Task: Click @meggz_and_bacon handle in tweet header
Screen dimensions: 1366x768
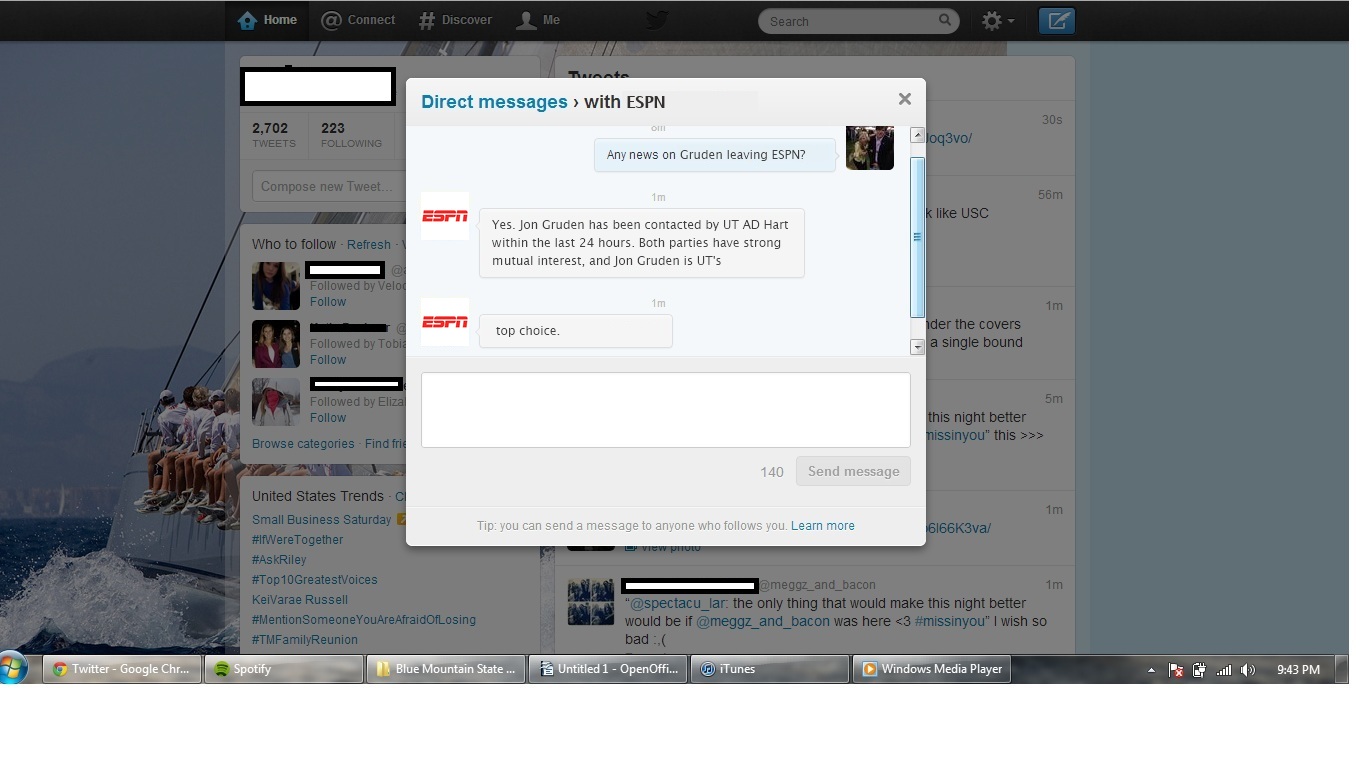Action: [x=817, y=585]
